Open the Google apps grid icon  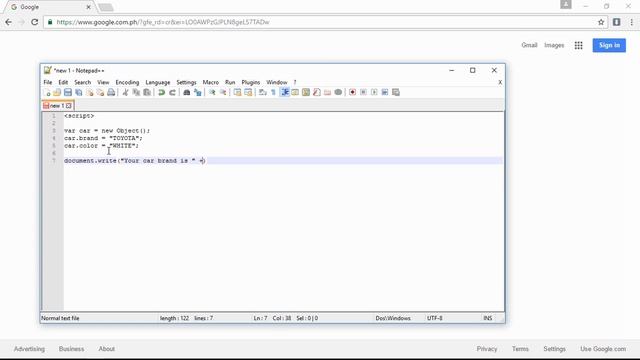[578, 45]
